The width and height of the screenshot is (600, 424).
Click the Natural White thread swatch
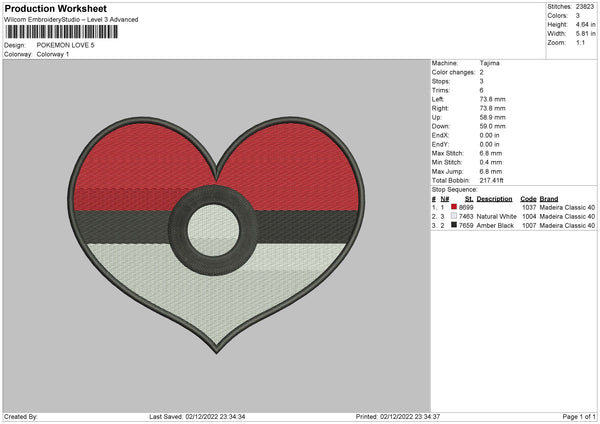point(454,216)
